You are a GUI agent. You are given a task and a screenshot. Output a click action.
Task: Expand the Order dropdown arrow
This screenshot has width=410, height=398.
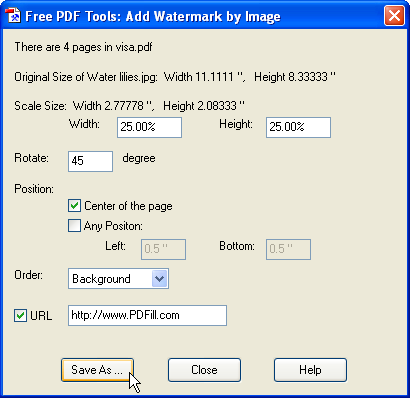tap(159, 279)
